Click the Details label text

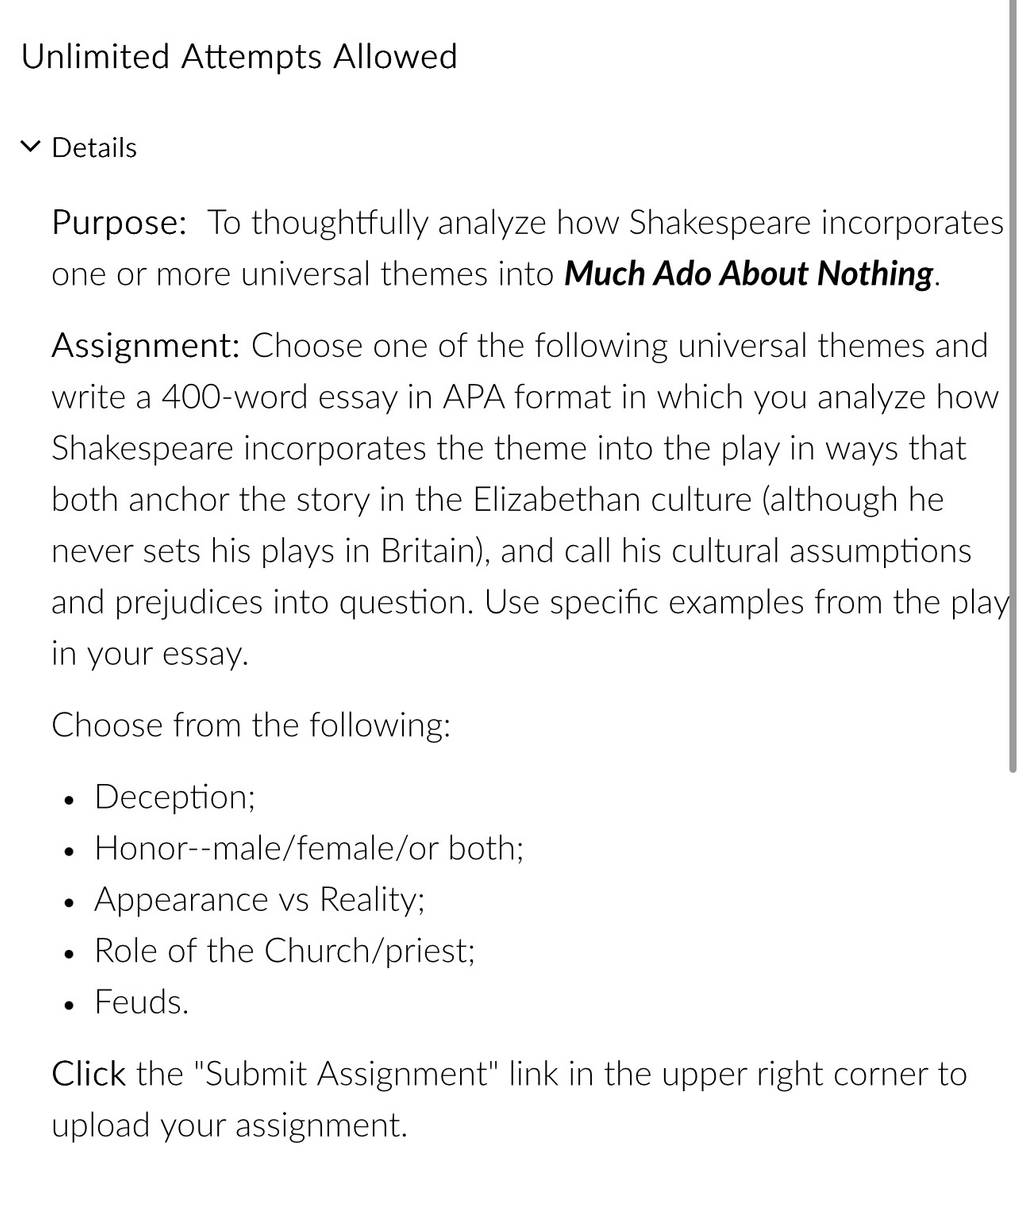click(x=94, y=148)
